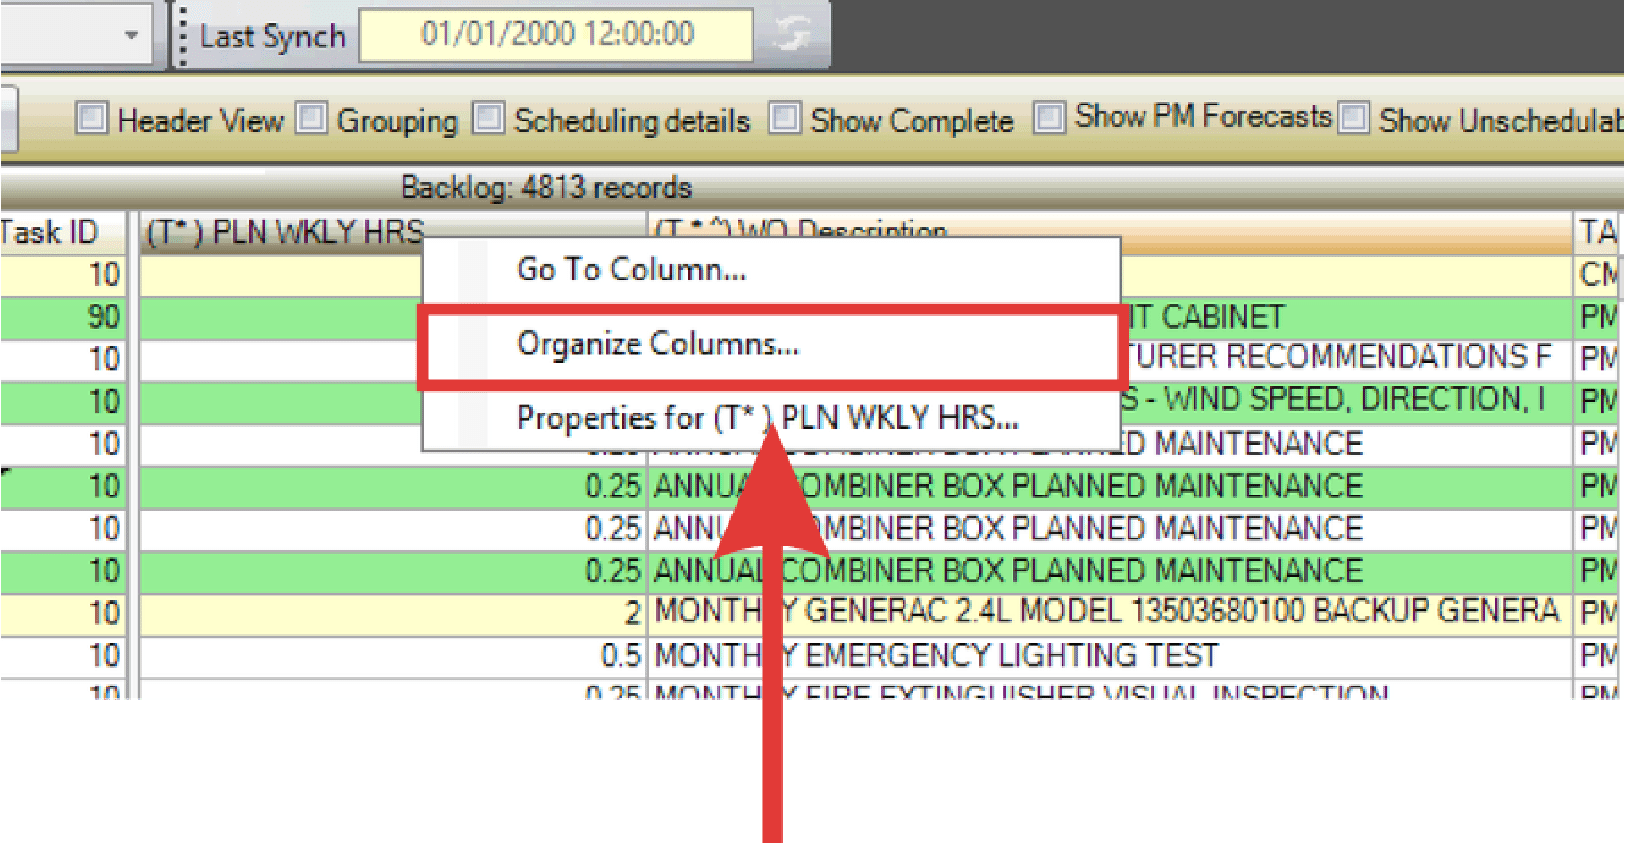Screen dimensions: 1625x856
Task: Toggle the Show PM Forecasts checkbox
Action: coord(1049,118)
